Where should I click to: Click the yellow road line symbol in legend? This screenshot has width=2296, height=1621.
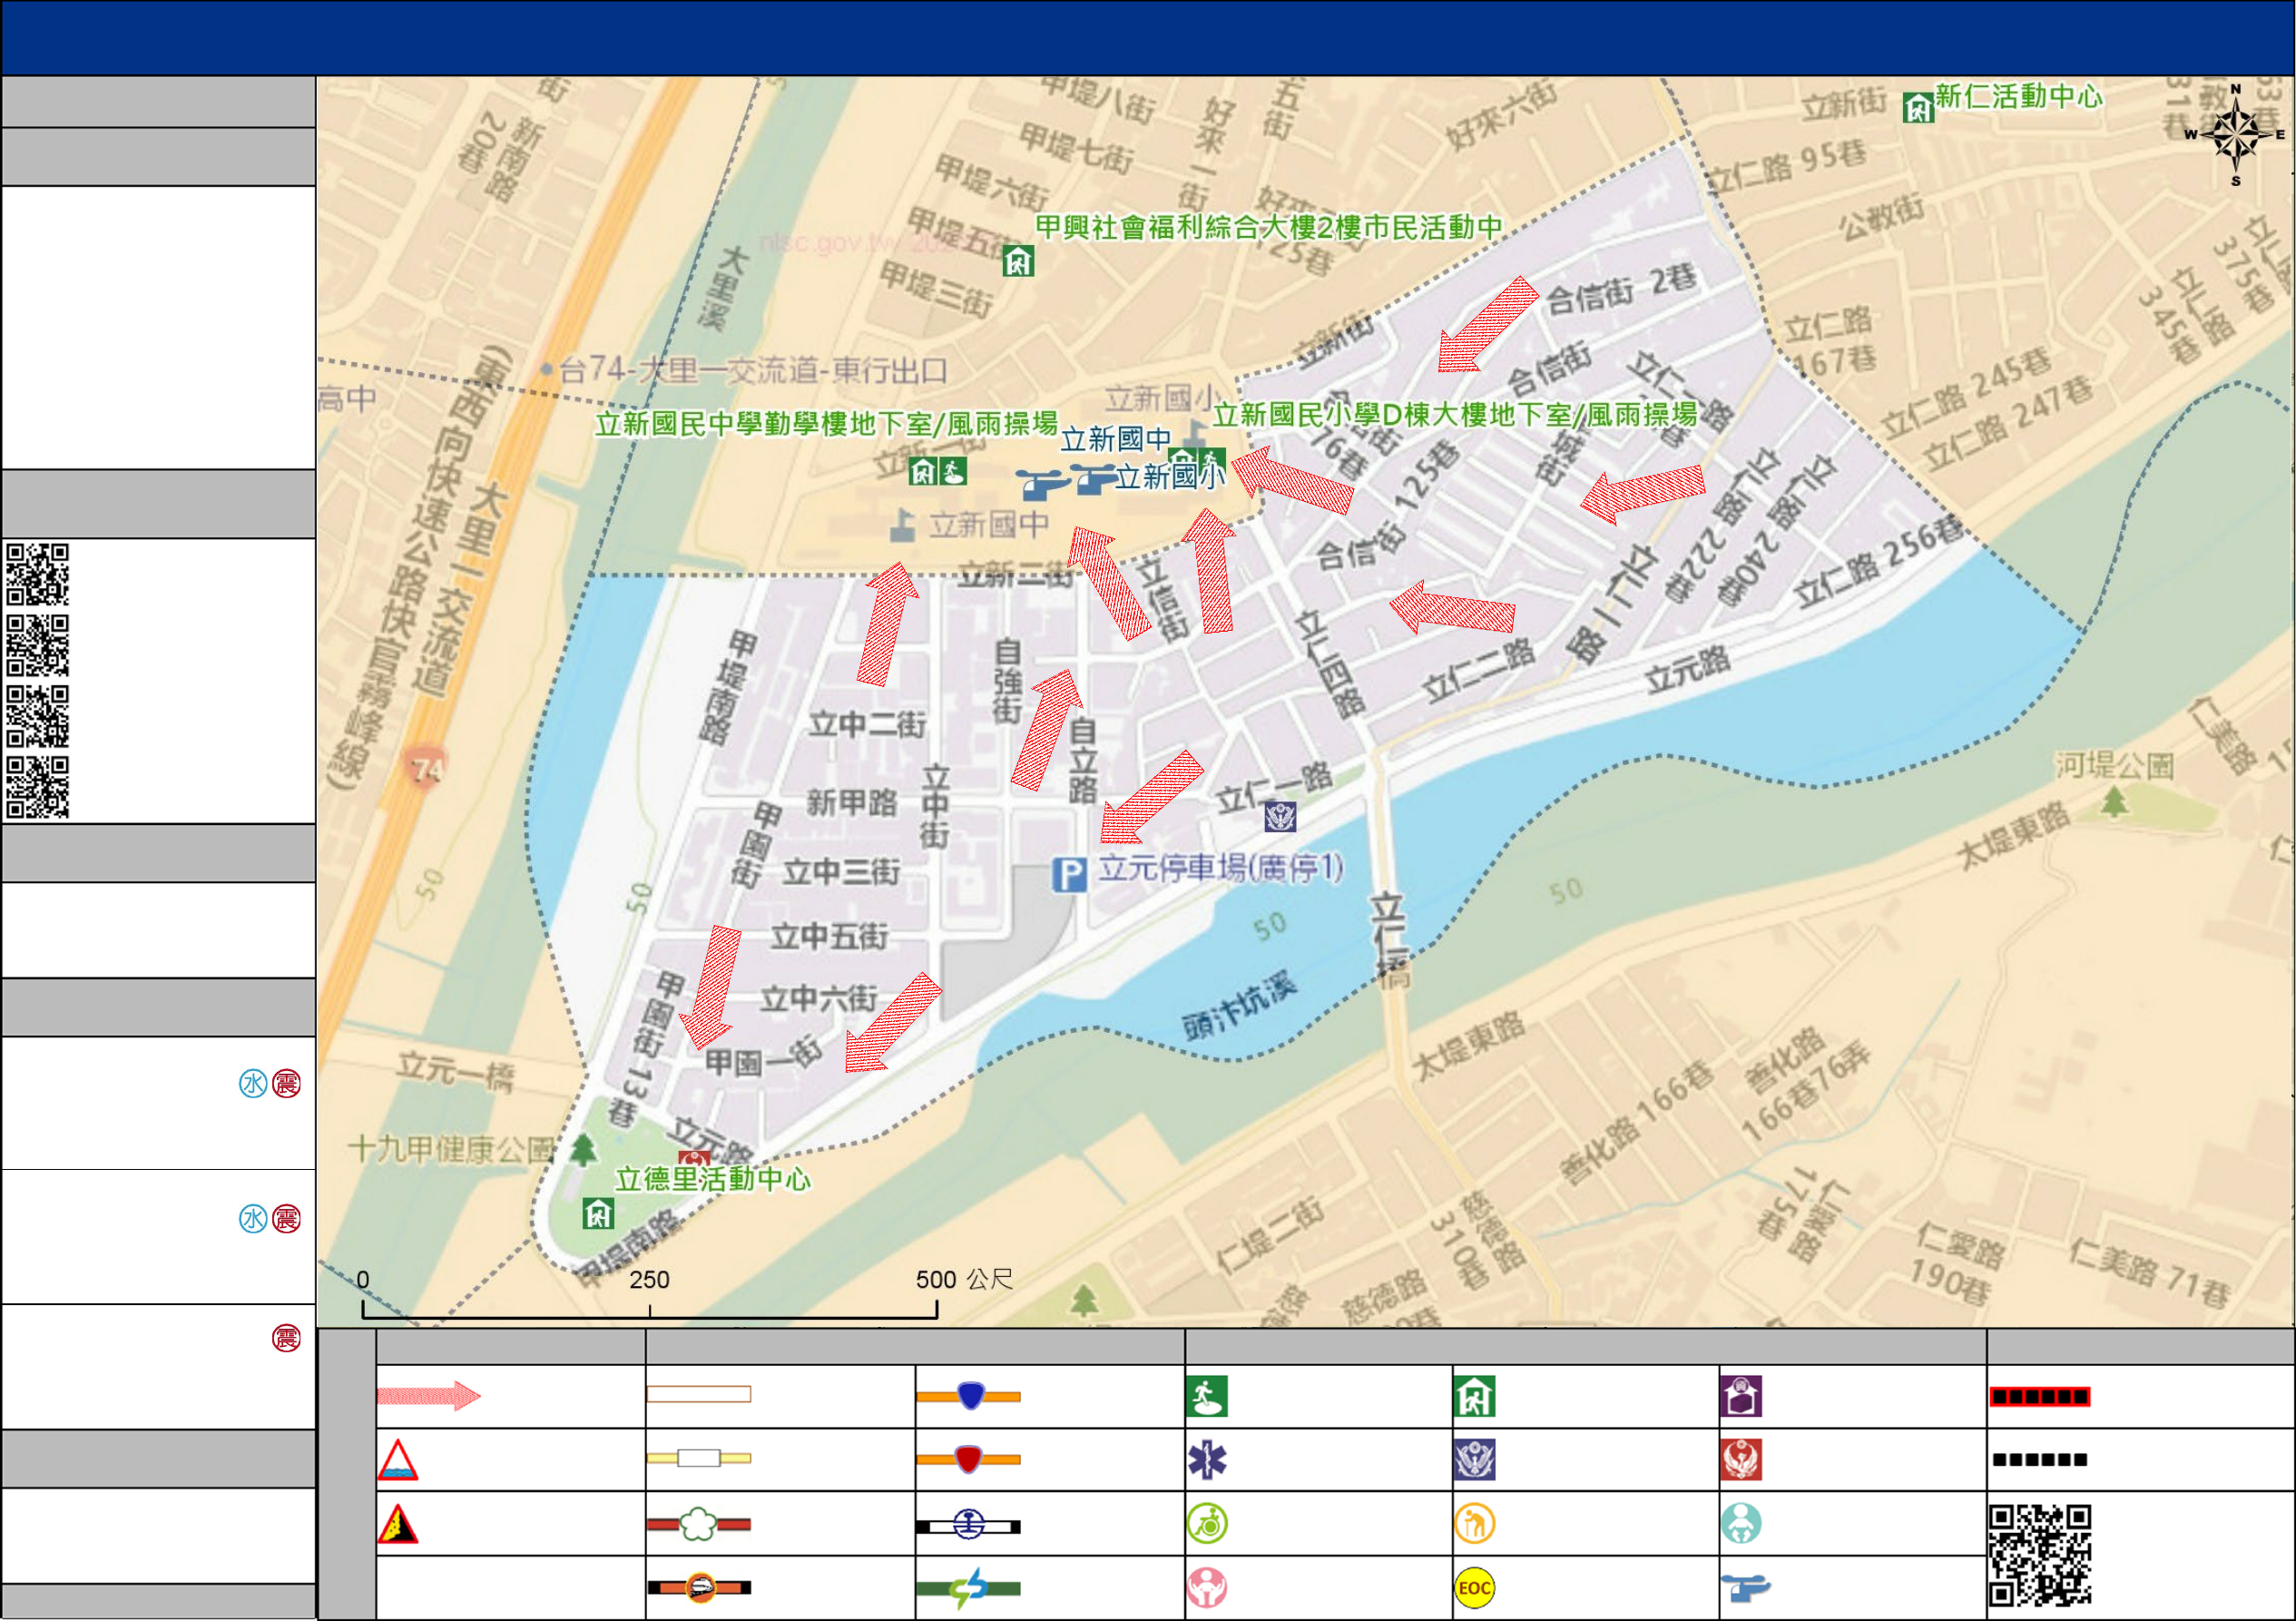click(699, 1458)
